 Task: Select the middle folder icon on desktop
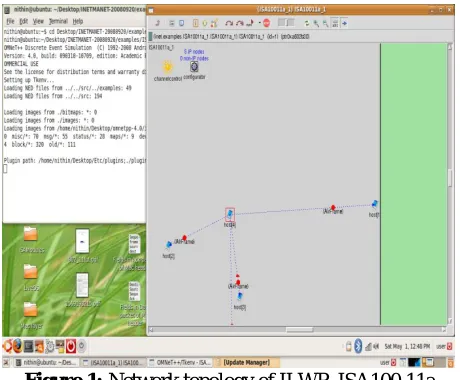click(x=30, y=272)
